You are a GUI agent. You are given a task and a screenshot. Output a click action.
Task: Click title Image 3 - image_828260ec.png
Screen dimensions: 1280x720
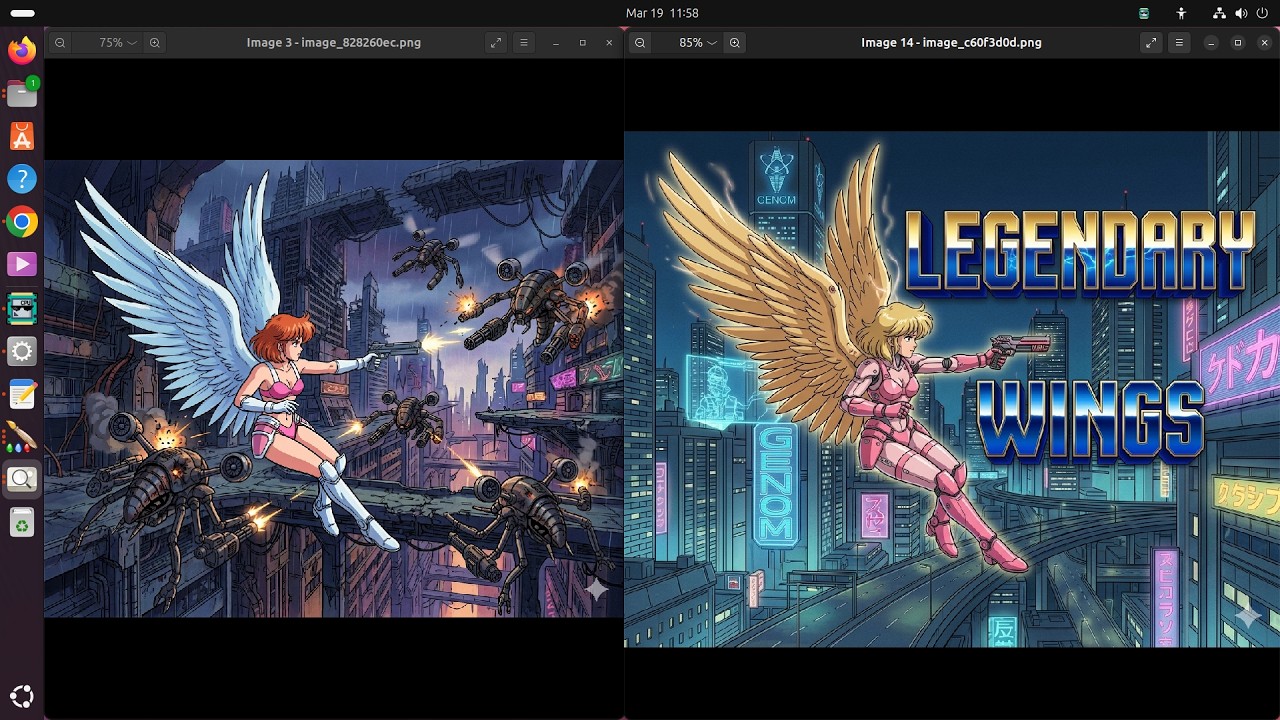[334, 43]
